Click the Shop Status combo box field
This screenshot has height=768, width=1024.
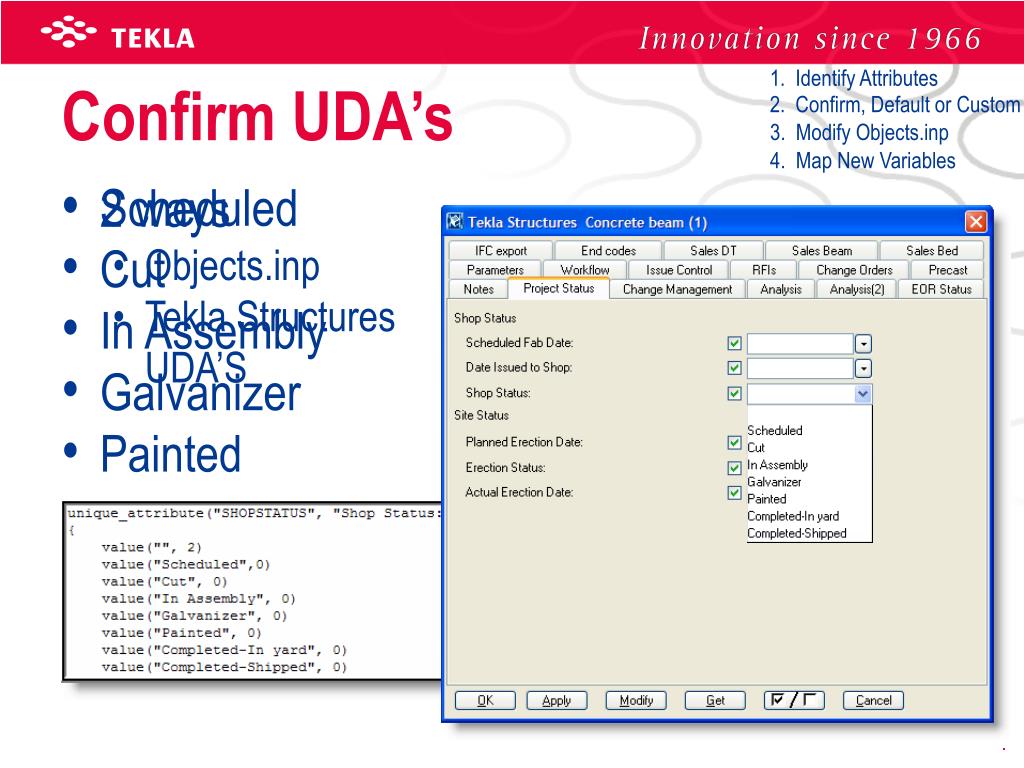click(x=809, y=394)
